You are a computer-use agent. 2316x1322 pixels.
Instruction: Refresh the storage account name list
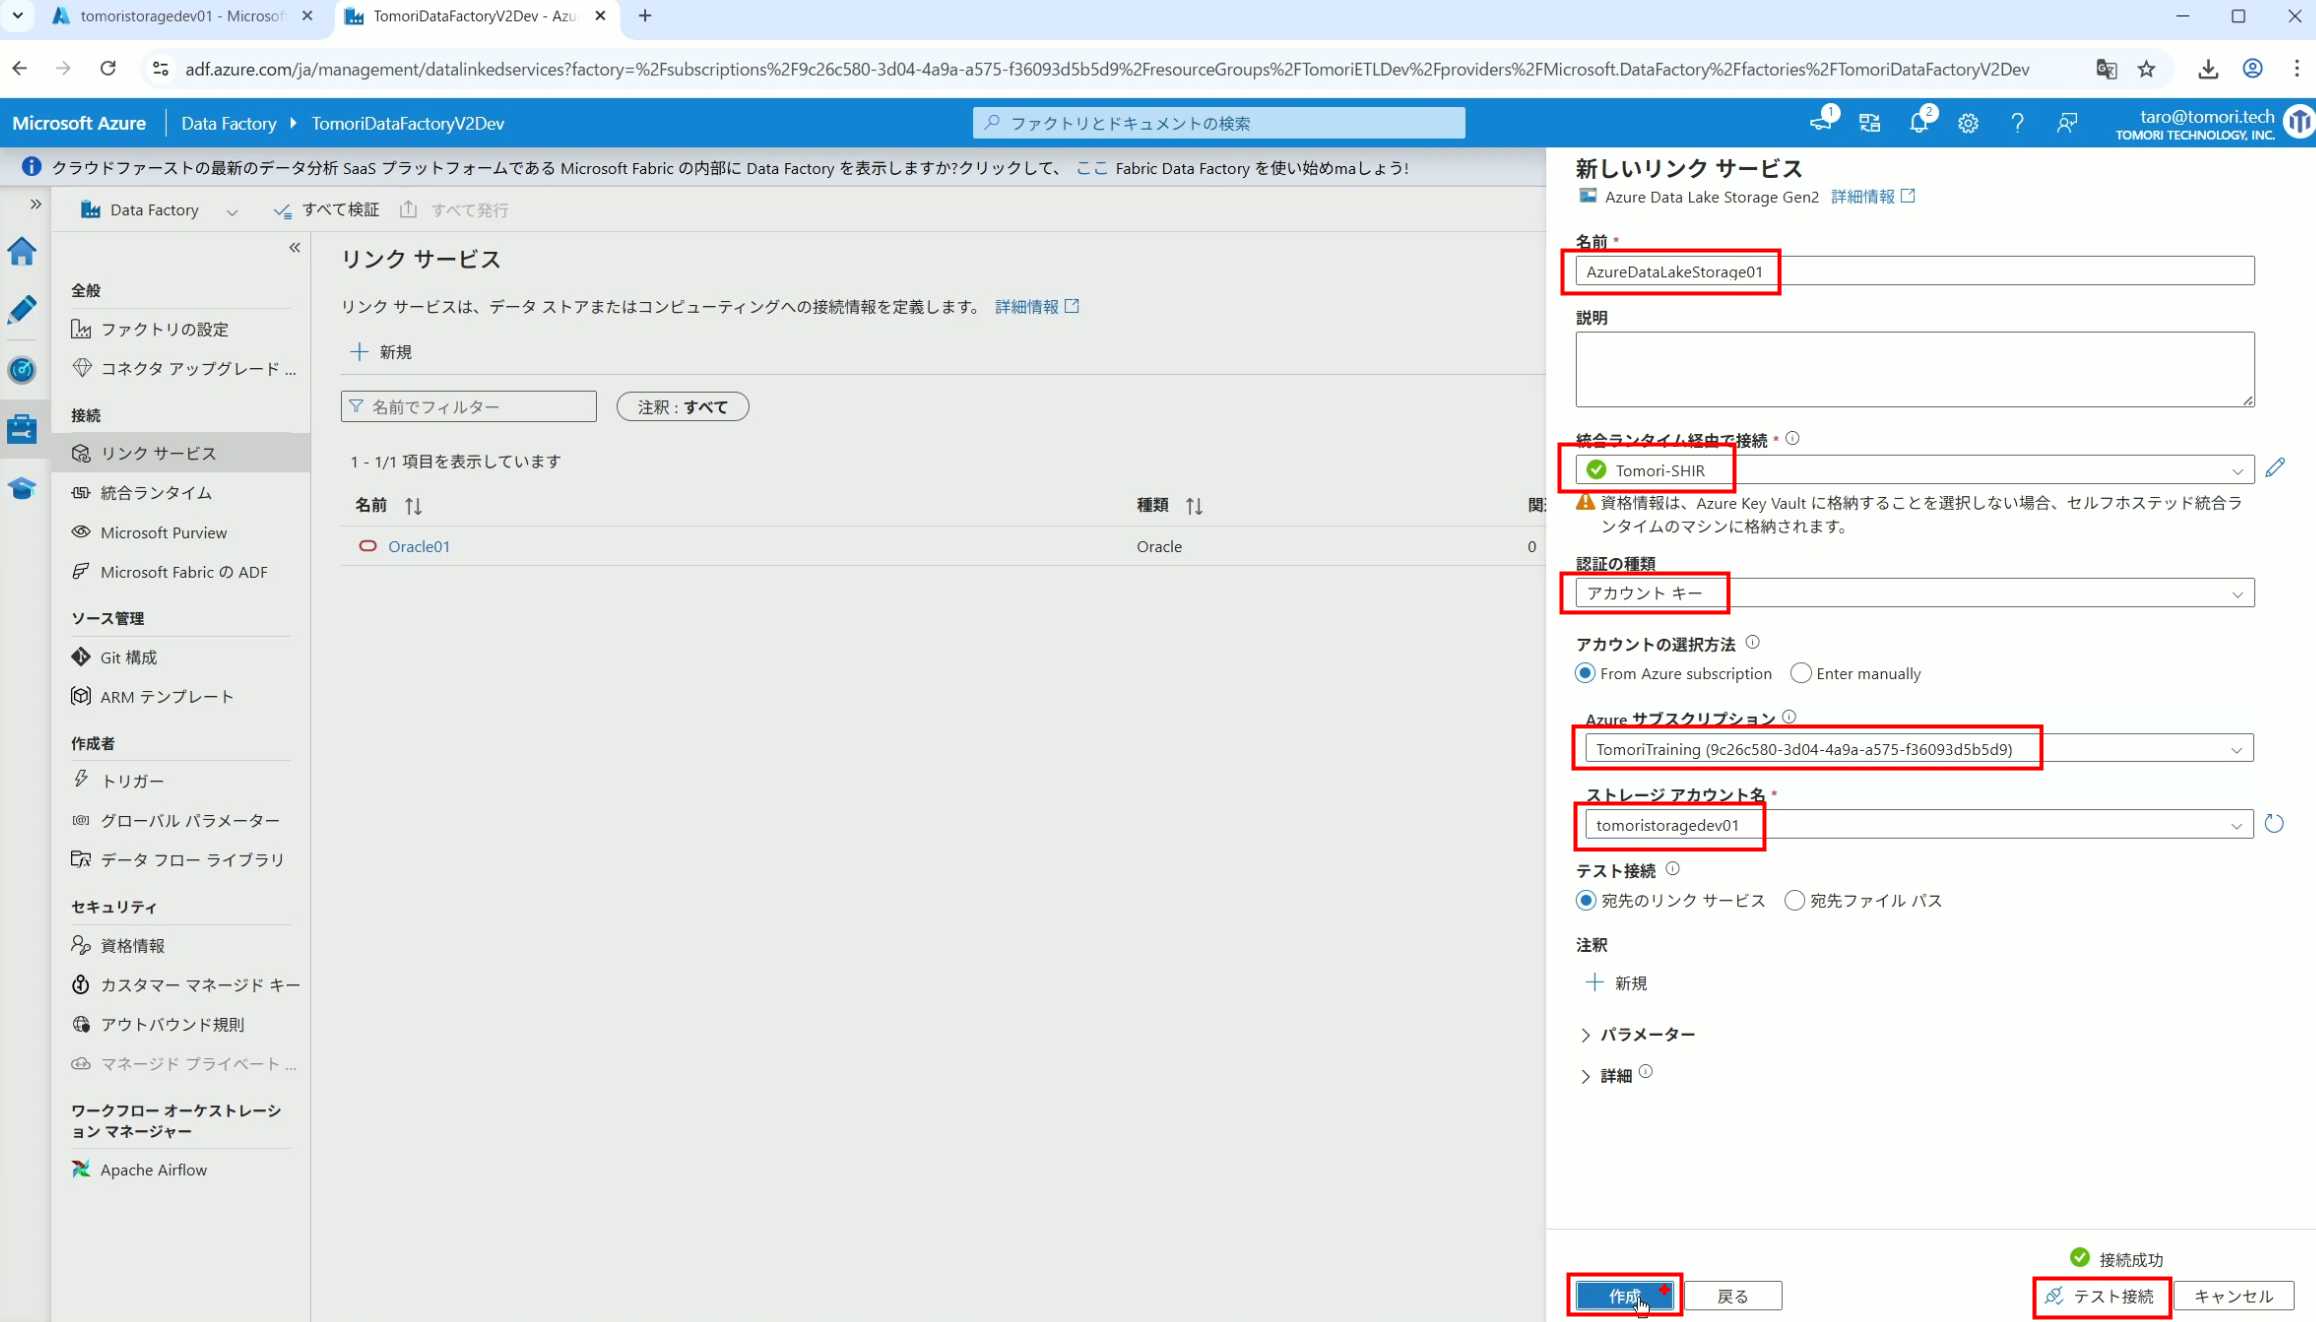[x=2274, y=824]
